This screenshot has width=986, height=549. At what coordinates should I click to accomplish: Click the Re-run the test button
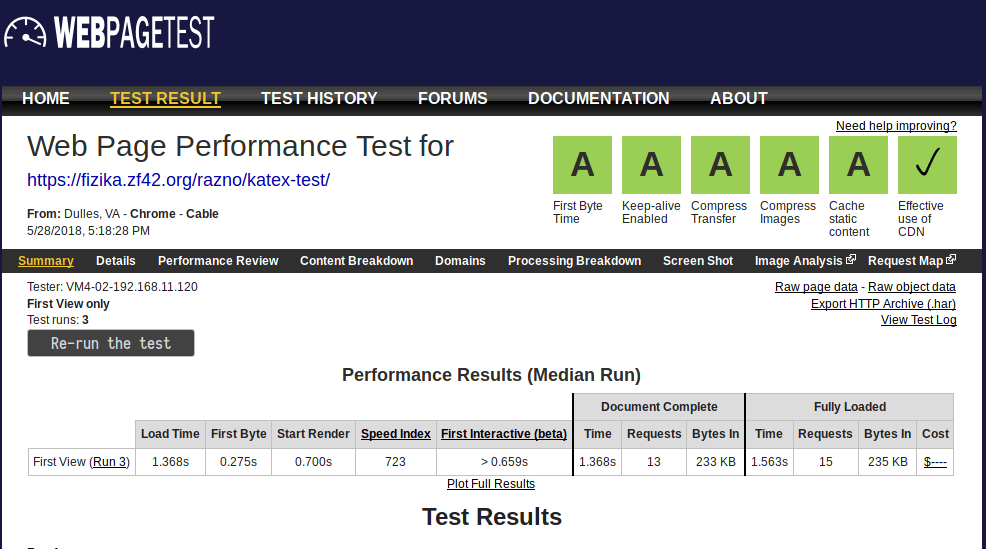(111, 343)
